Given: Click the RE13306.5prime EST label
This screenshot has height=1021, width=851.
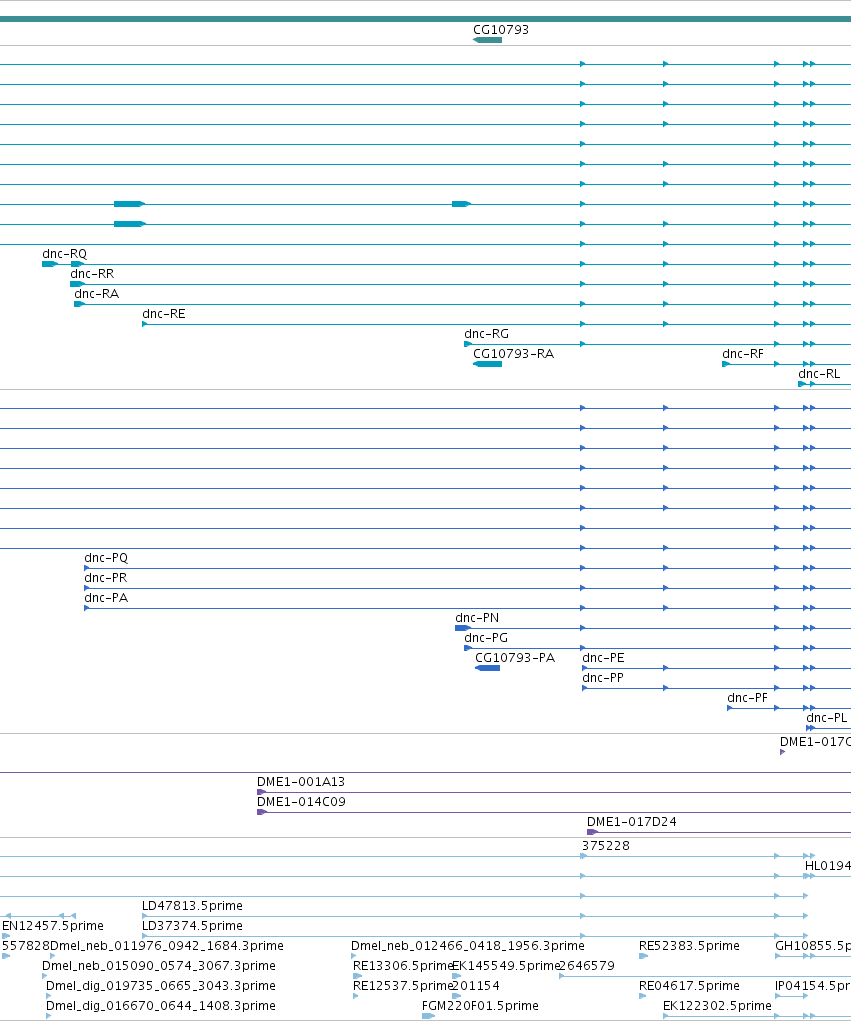Looking at the screenshot, I should pyautogui.click(x=402, y=966).
